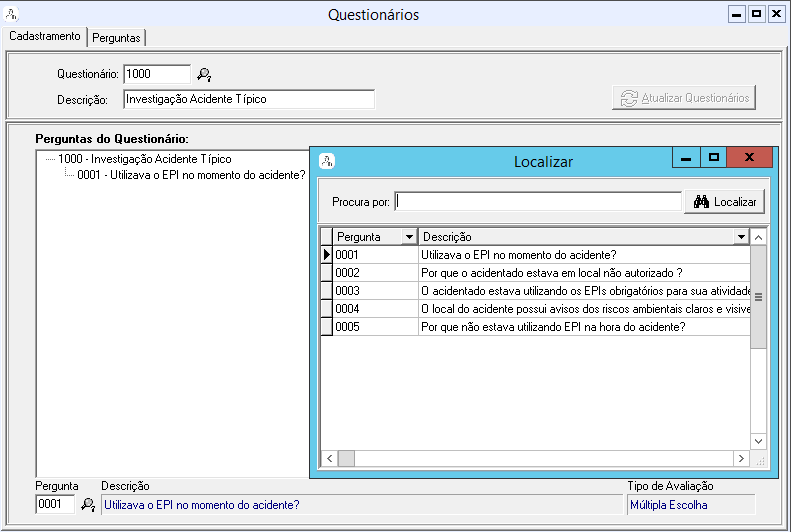Click the Questionários window app icon
791x532 pixels.
(x=11, y=14)
